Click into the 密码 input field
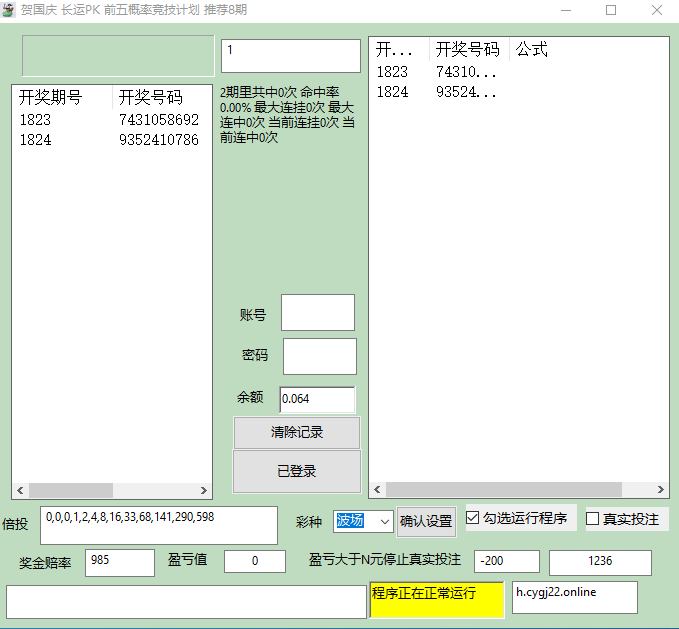The width and height of the screenshot is (679, 629). click(320, 357)
